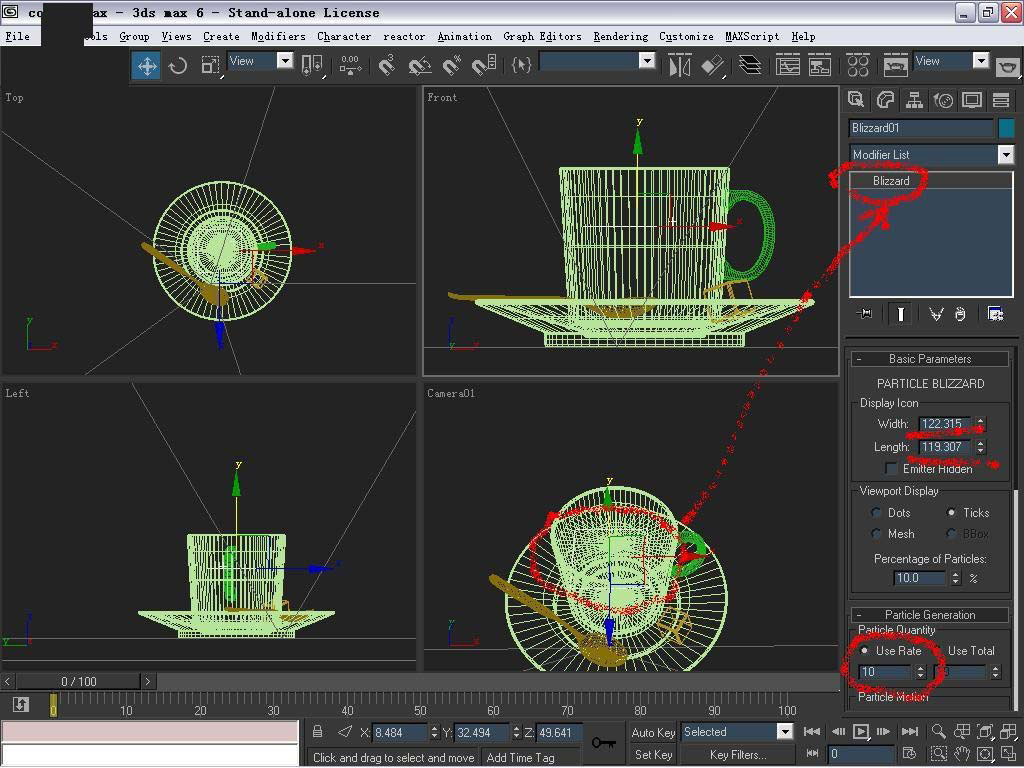Screen dimensions: 1024x768
Task: Toggle Emitter Hidden checkbox
Action: click(891, 468)
